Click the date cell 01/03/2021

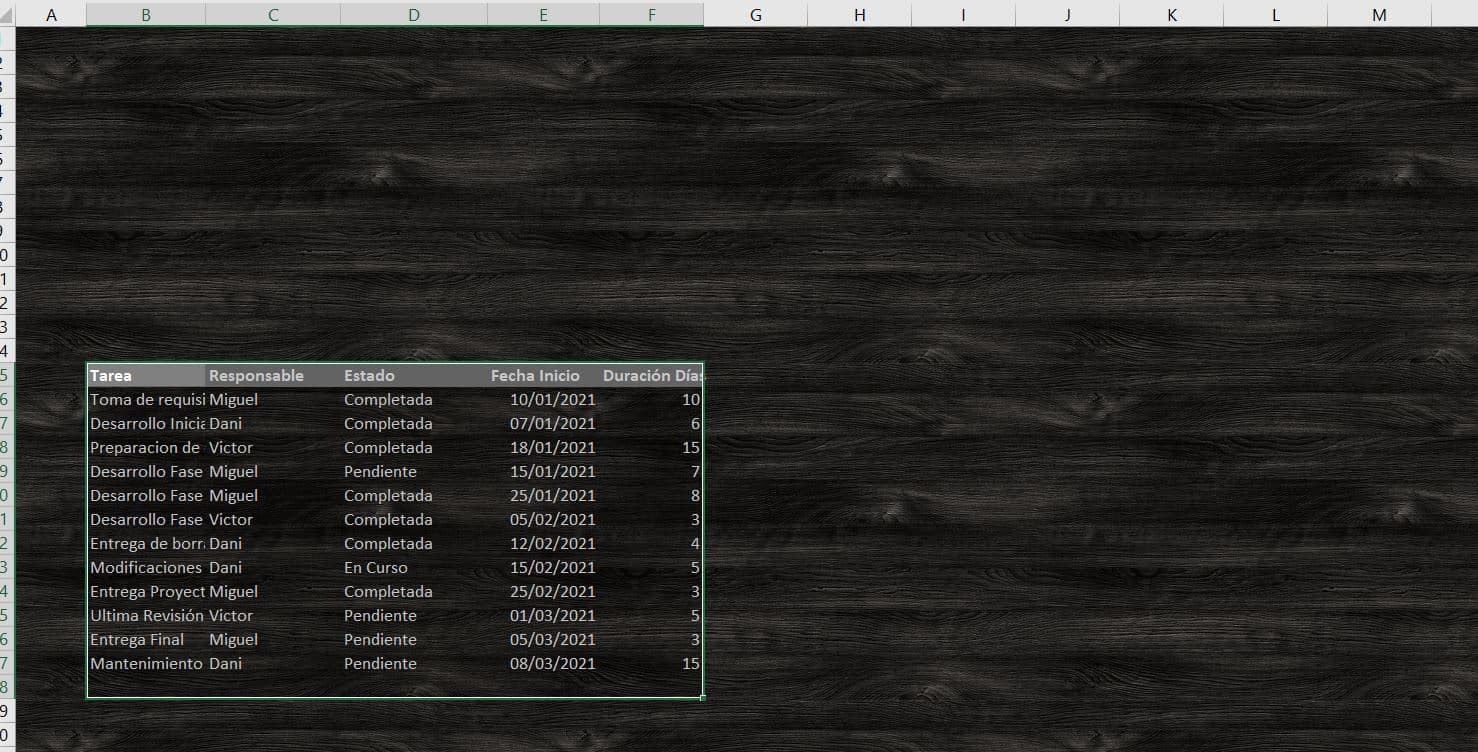click(x=543, y=616)
